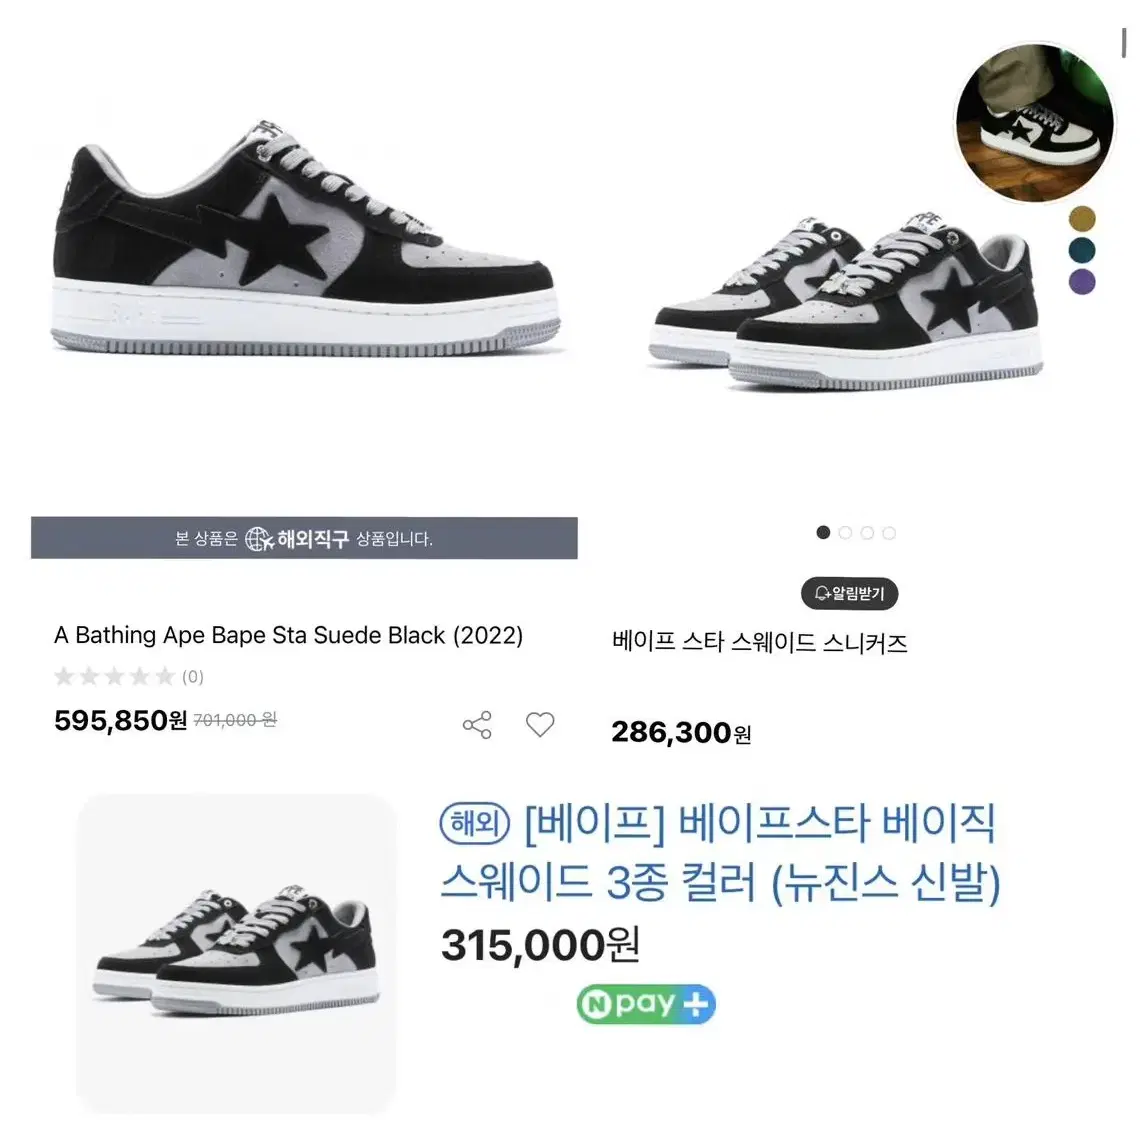1148x1148 pixels.
Task: Select the fourth carousel dot
Action: click(x=889, y=532)
